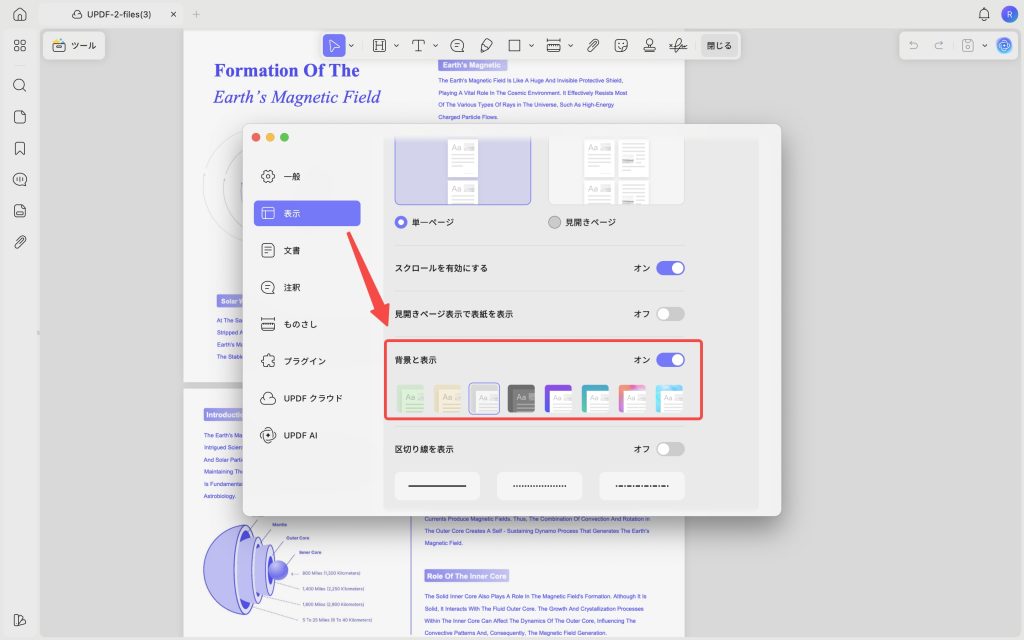The width and height of the screenshot is (1024, 640).
Task: Select the dark gray background theme swatch
Action: 521,398
